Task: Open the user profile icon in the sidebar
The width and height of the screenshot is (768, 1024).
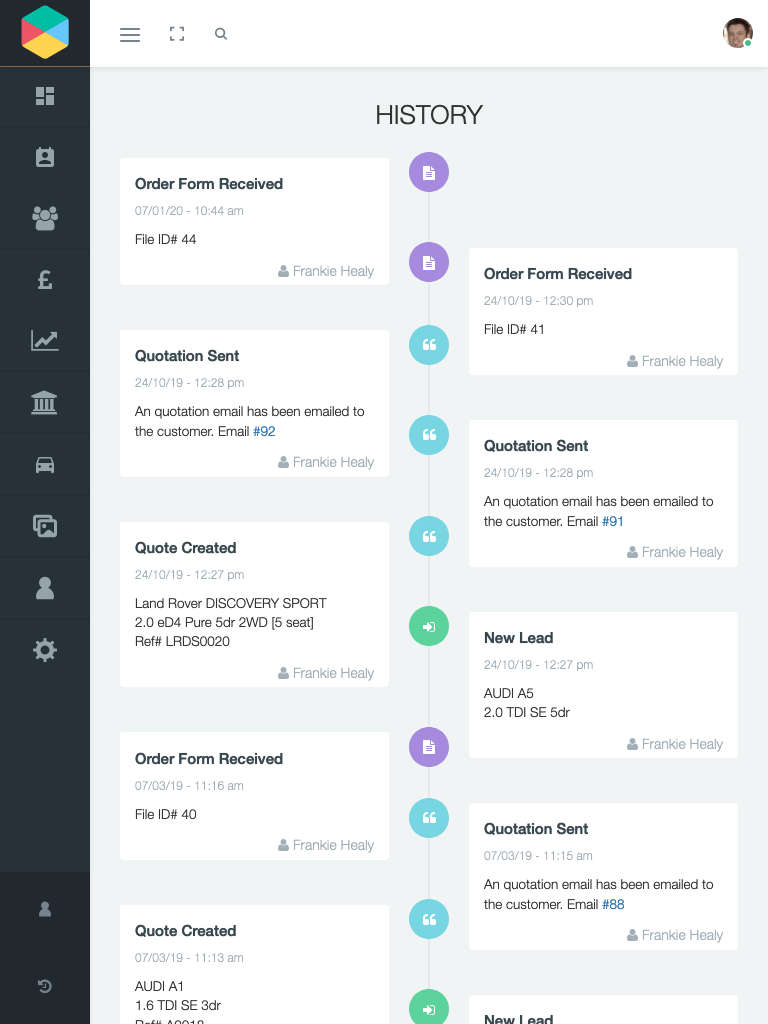Action: click(x=44, y=588)
